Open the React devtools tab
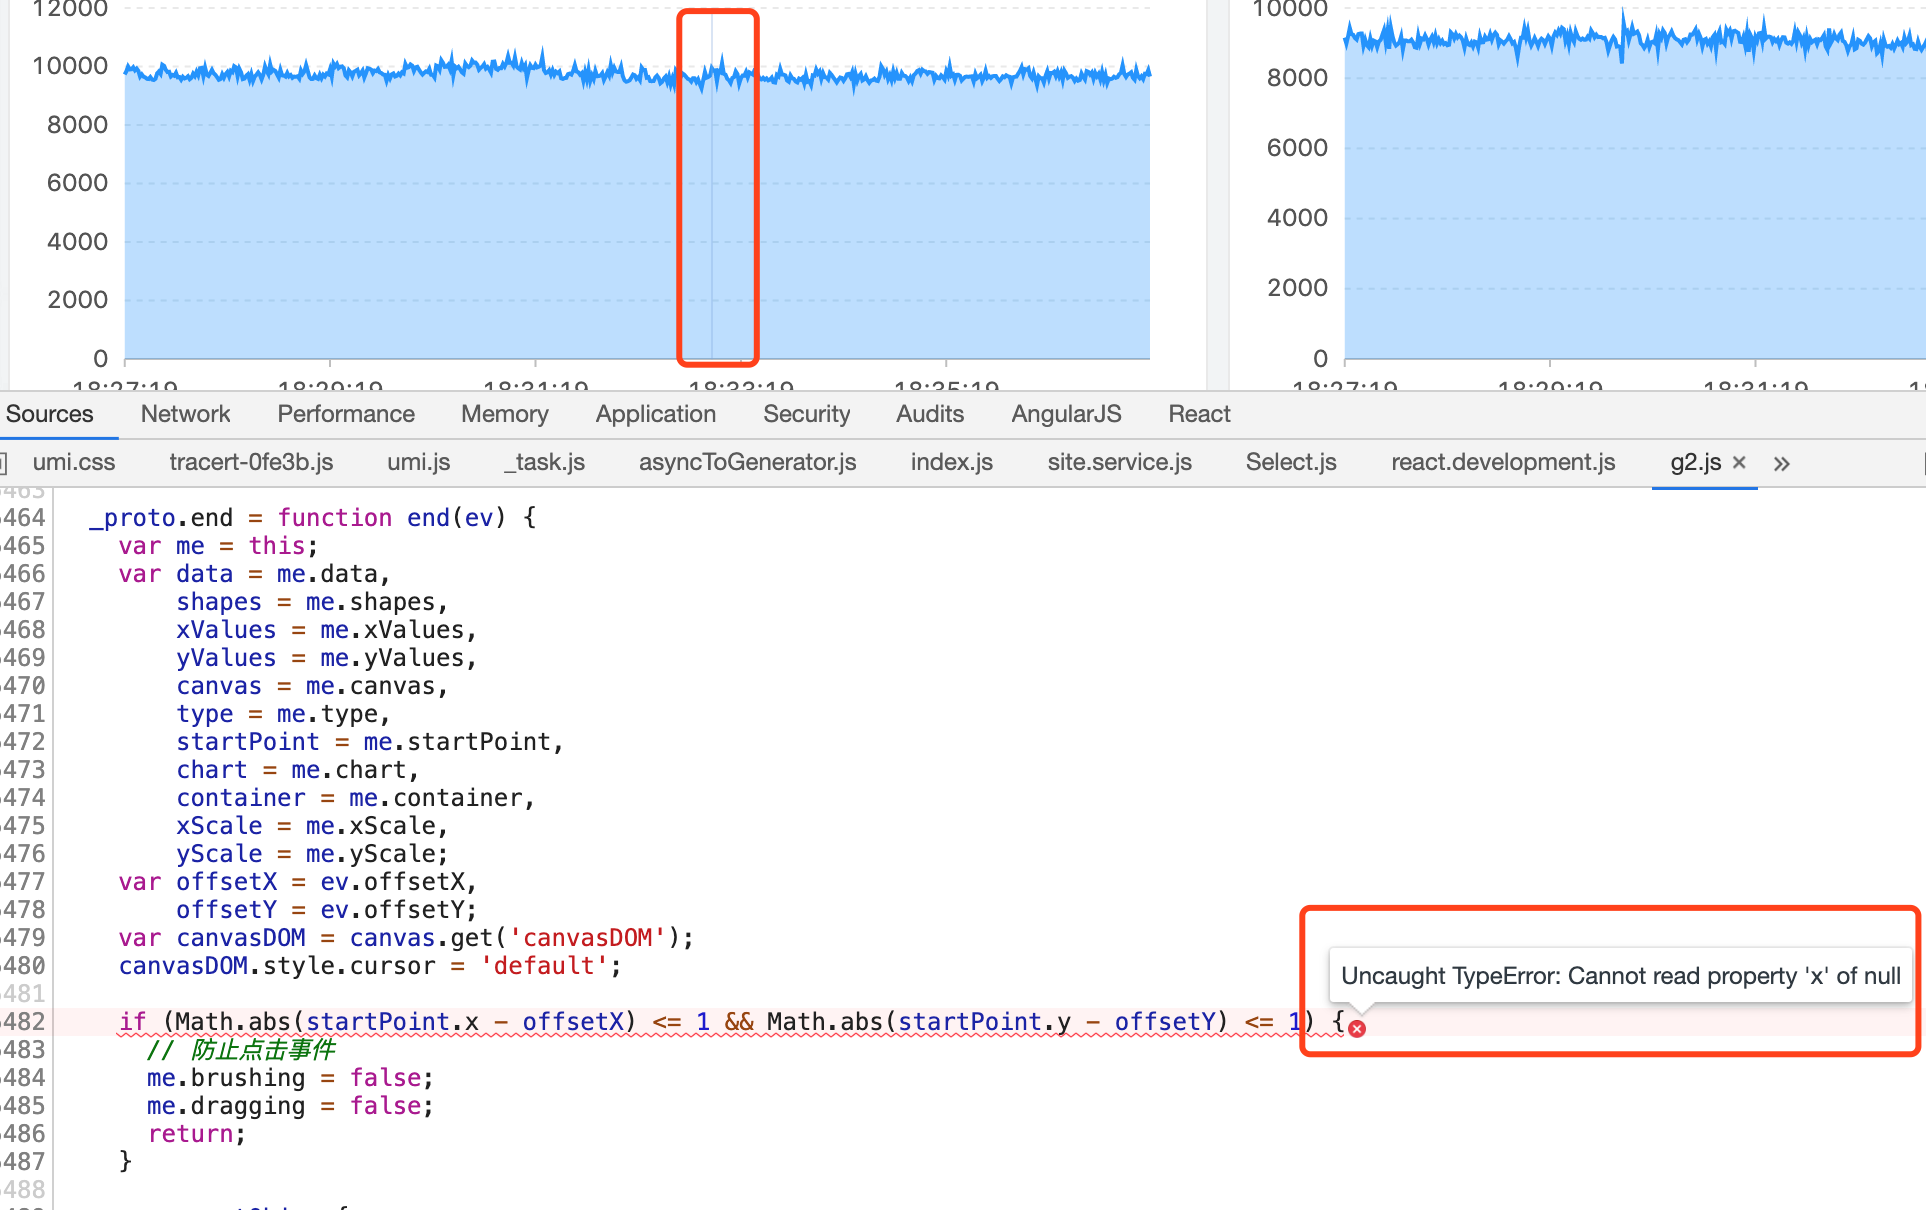This screenshot has height=1210, width=1926. [1199, 414]
